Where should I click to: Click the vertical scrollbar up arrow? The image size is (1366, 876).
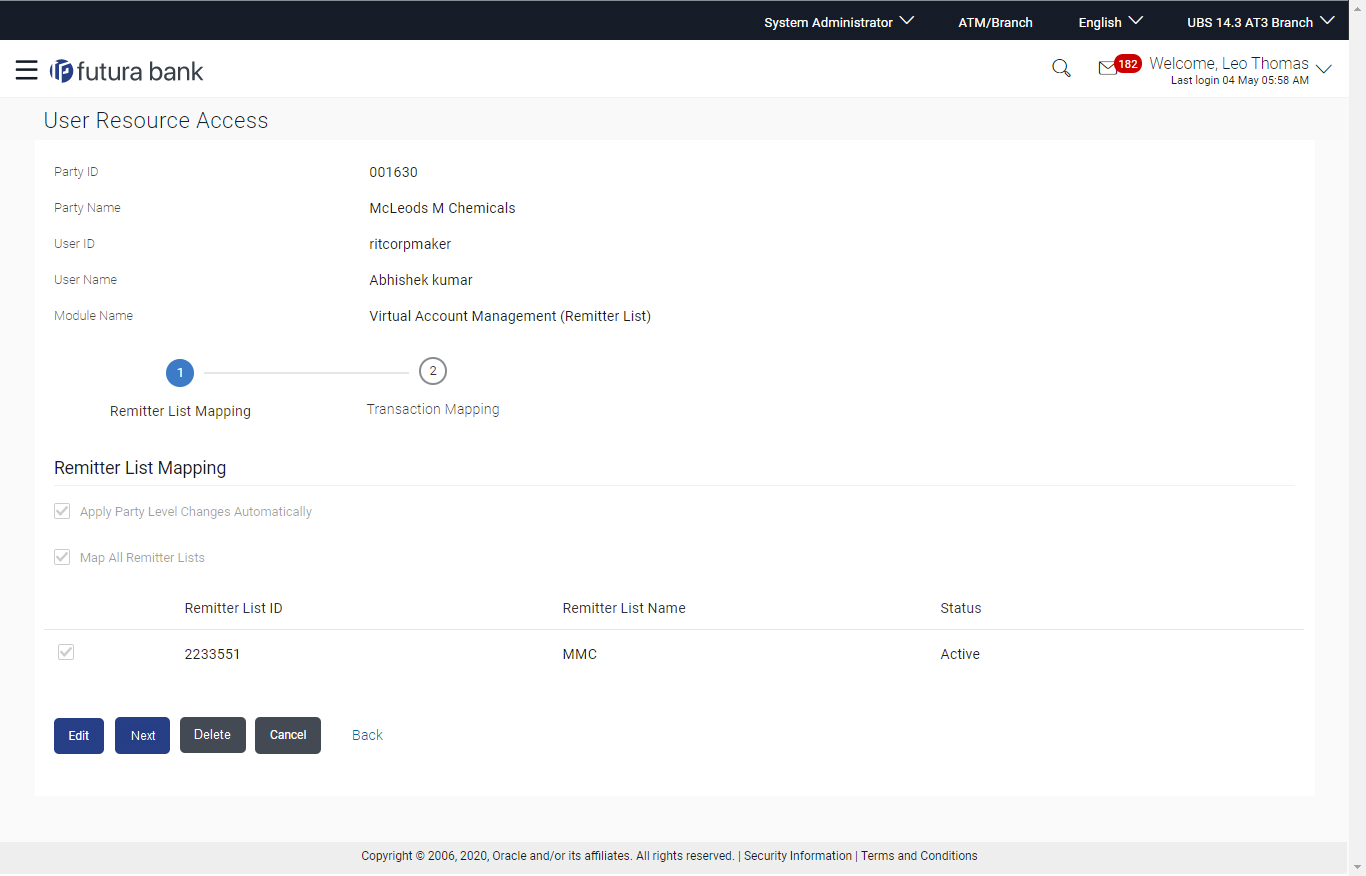coord(1357,8)
